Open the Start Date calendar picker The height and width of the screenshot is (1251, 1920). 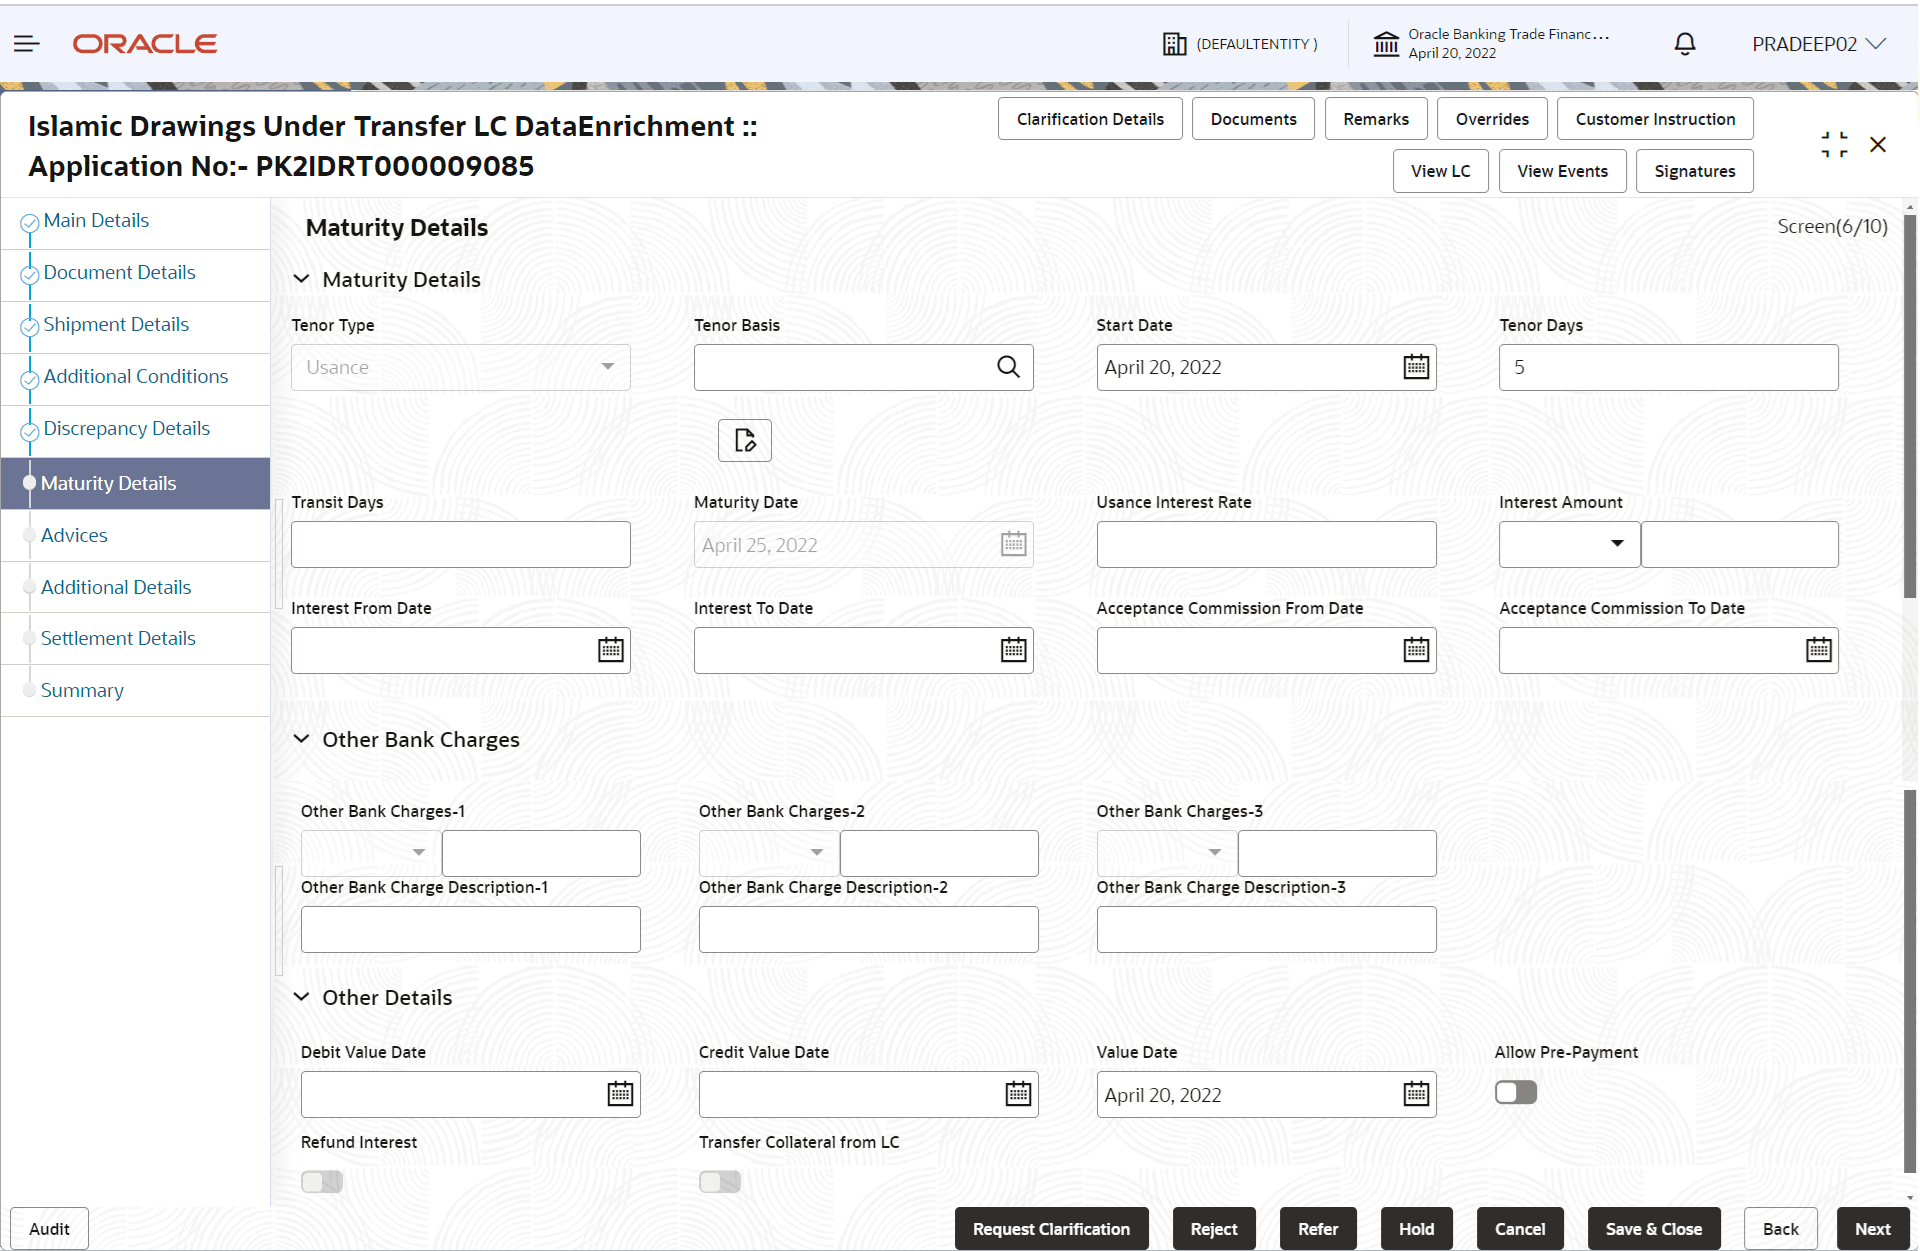pos(1416,367)
